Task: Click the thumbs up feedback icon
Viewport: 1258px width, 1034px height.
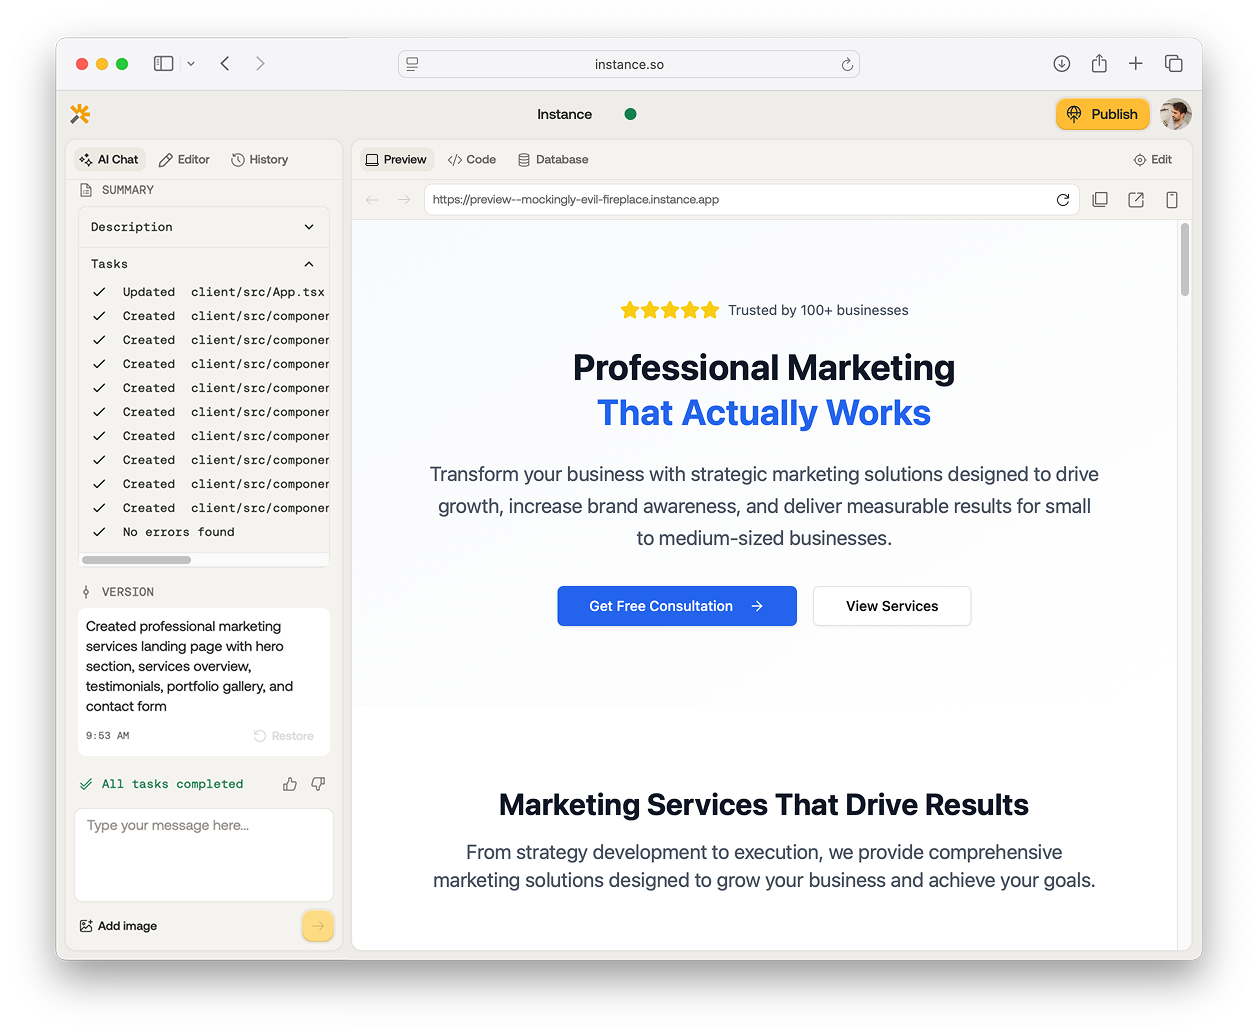Action: tap(290, 784)
